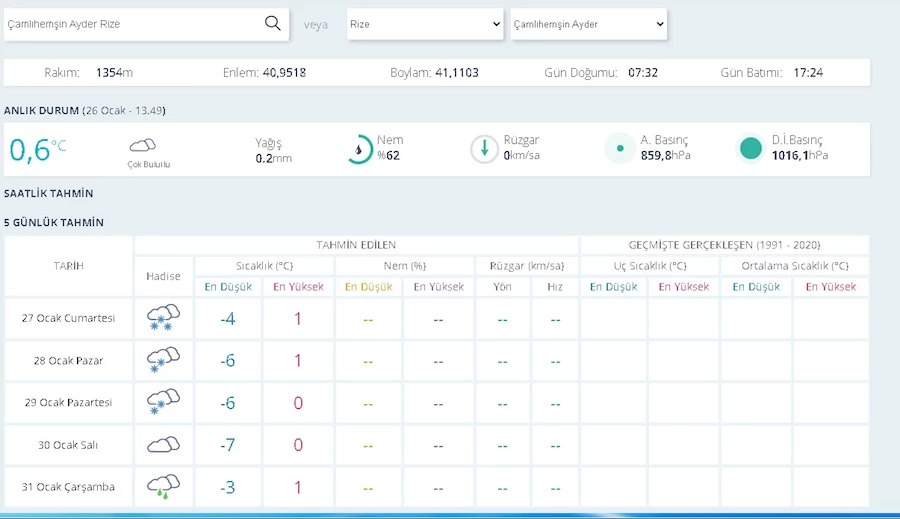
Task: Click the TARİH column header
Action: pos(68,266)
